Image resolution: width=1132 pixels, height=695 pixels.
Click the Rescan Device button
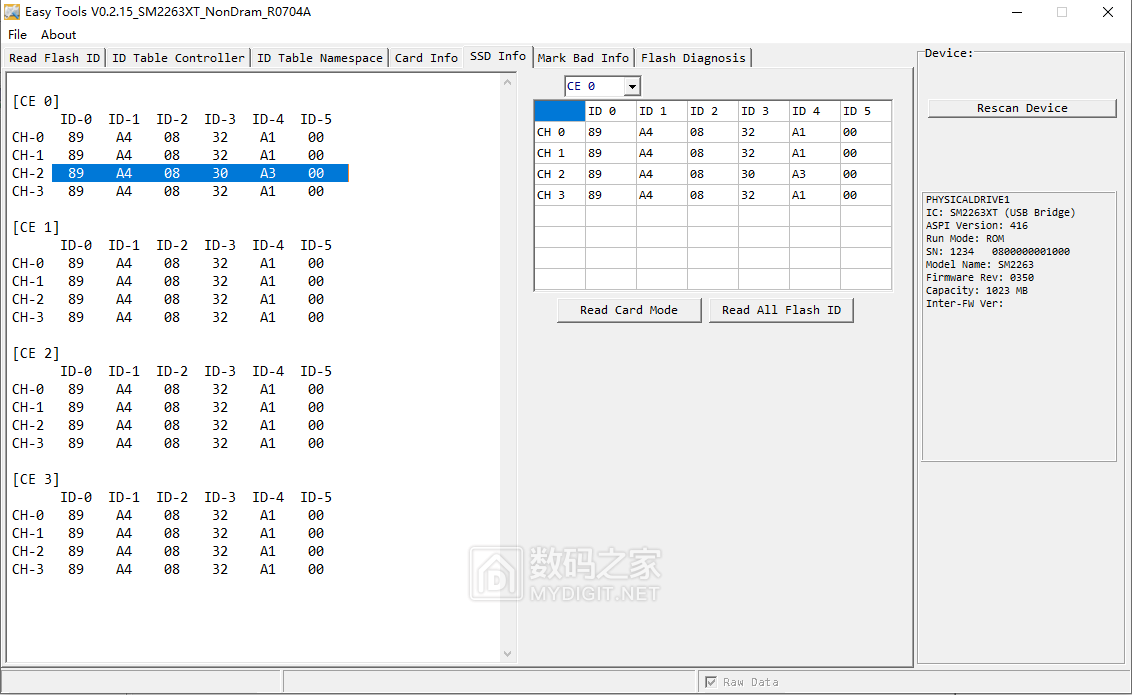point(1021,107)
